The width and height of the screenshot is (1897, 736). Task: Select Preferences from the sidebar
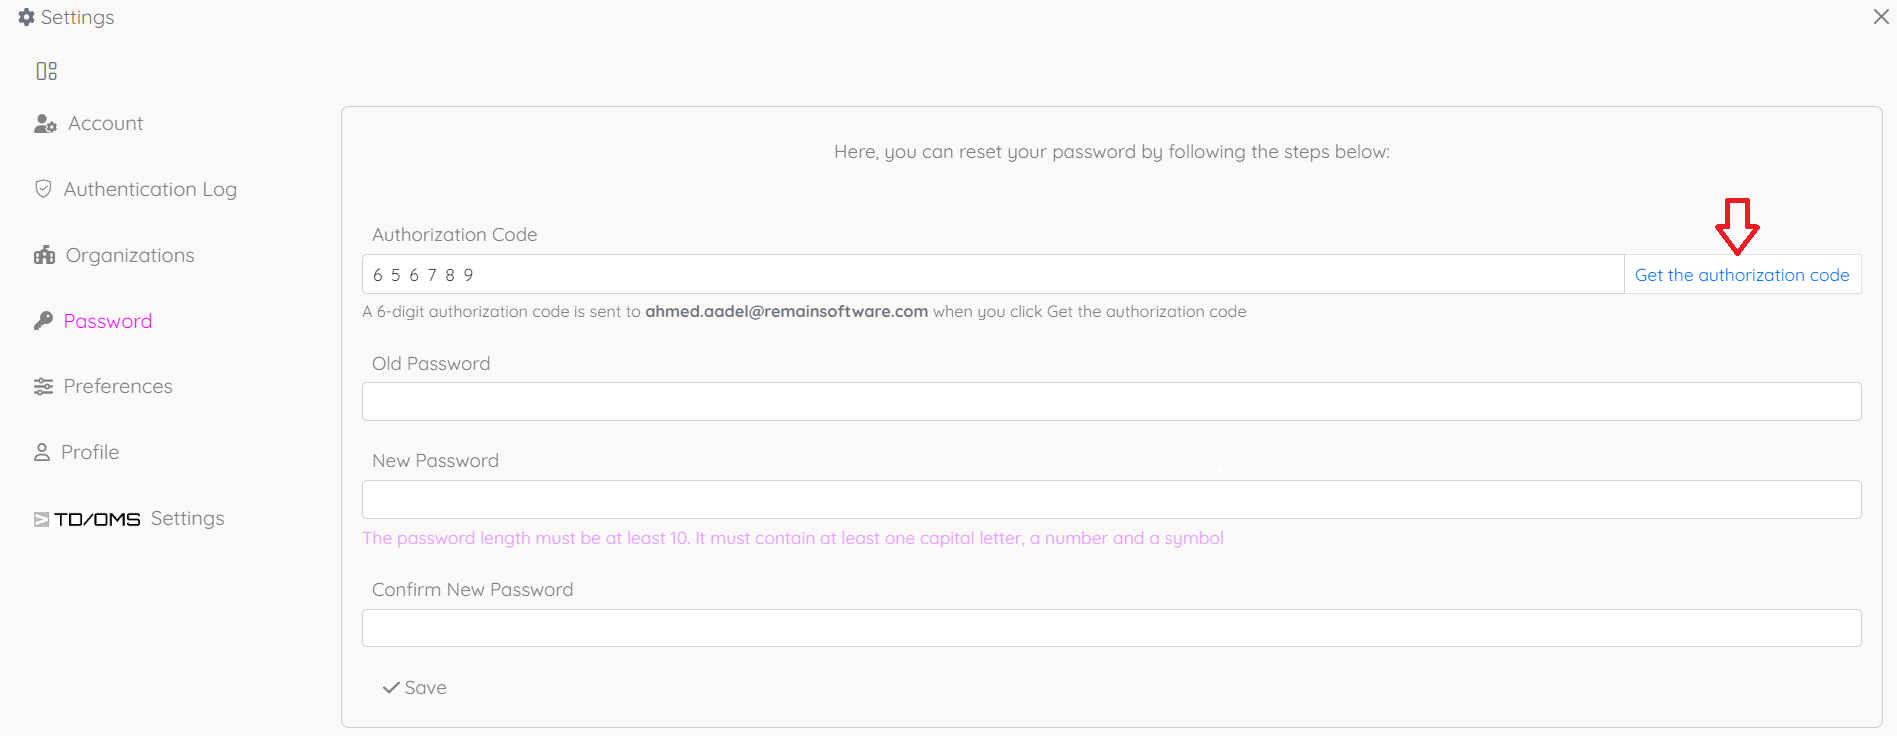click(x=118, y=386)
